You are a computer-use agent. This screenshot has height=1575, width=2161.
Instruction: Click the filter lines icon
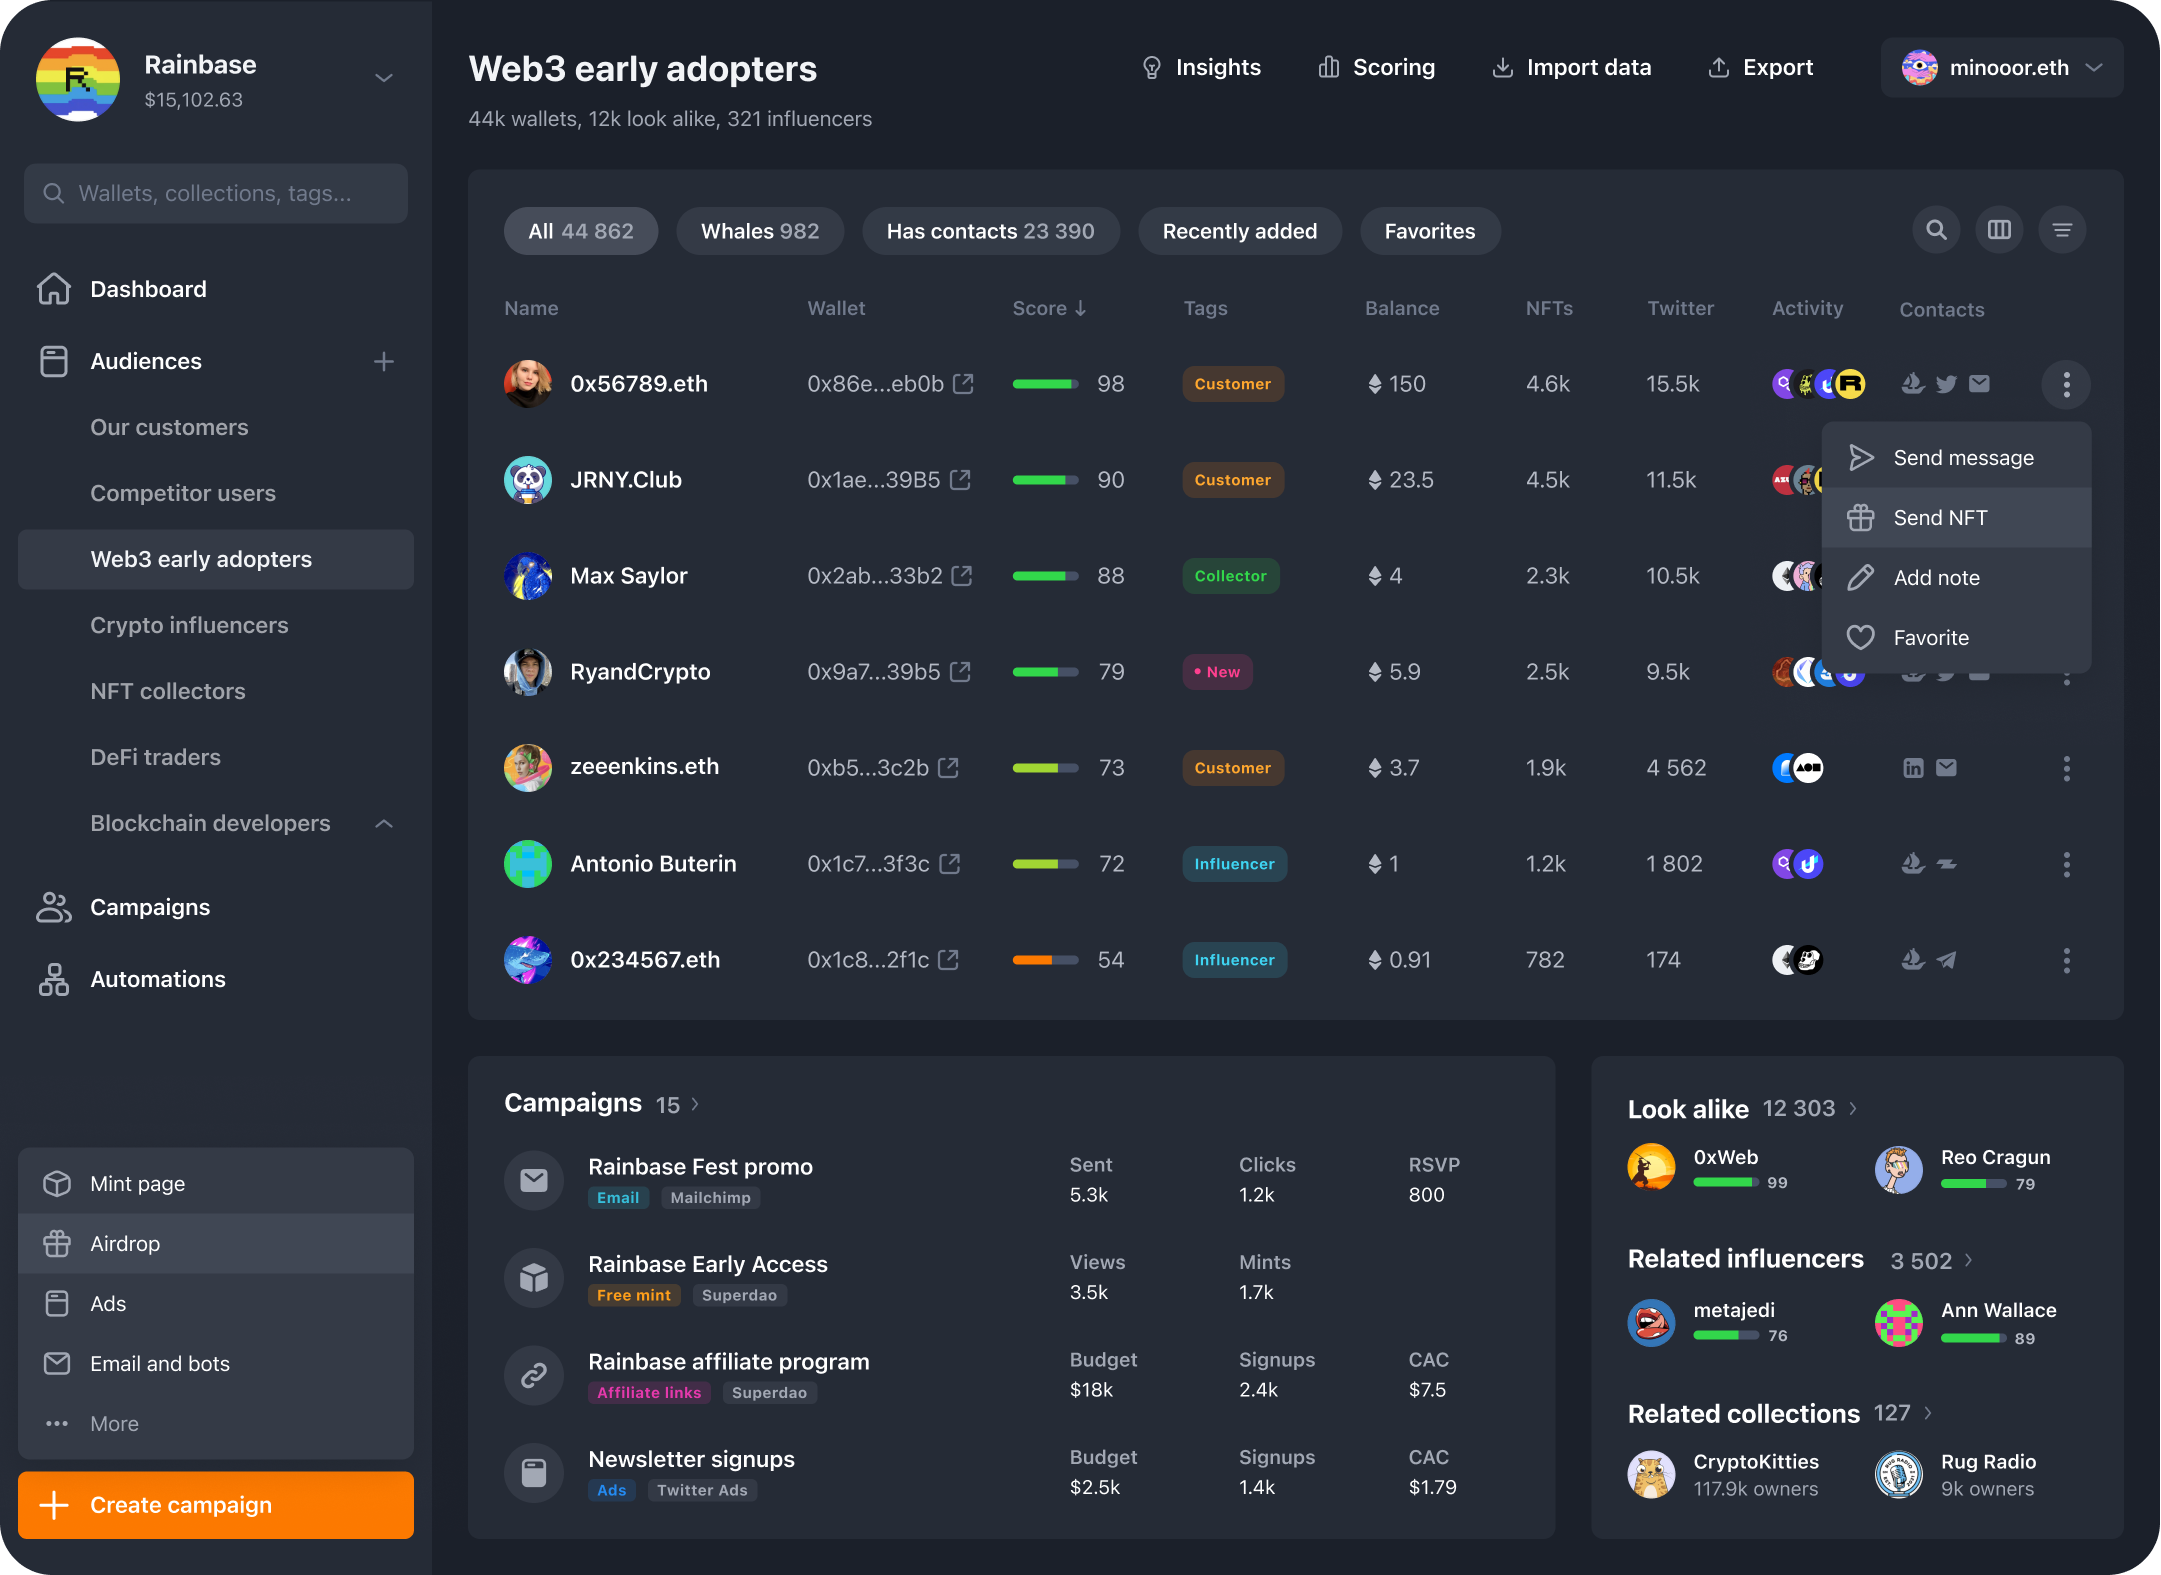(2062, 230)
